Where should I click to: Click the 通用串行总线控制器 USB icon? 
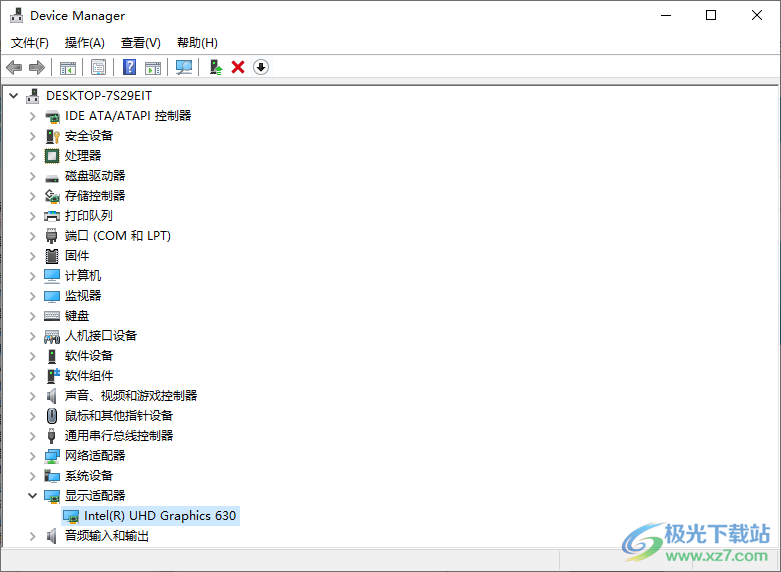(x=51, y=435)
